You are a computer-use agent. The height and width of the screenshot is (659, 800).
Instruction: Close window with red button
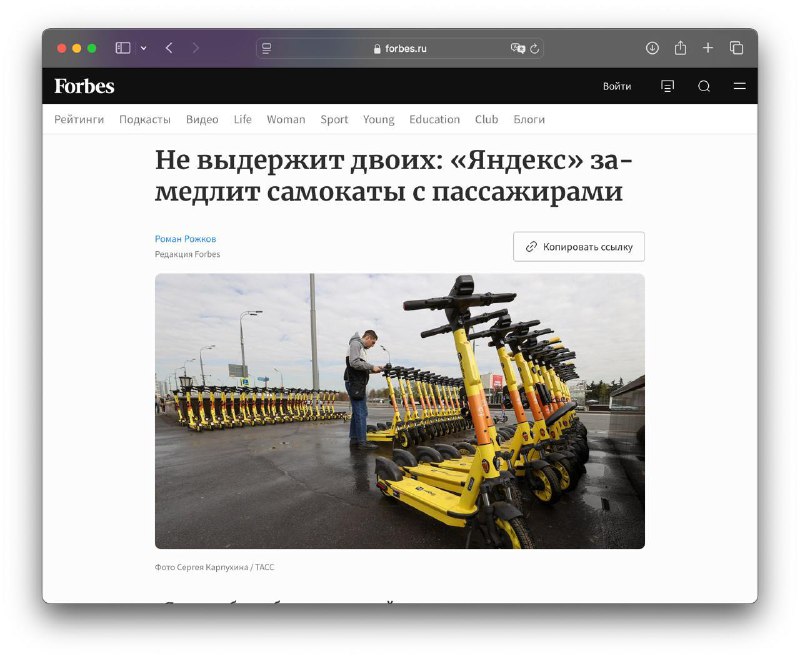click(62, 48)
